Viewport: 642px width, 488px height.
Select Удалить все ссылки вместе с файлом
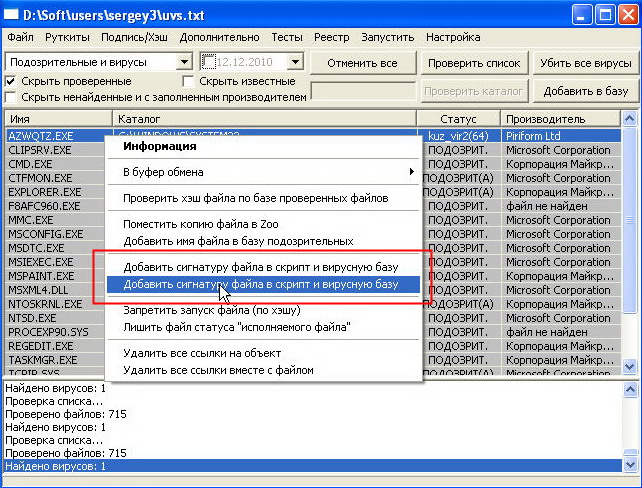point(264,370)
